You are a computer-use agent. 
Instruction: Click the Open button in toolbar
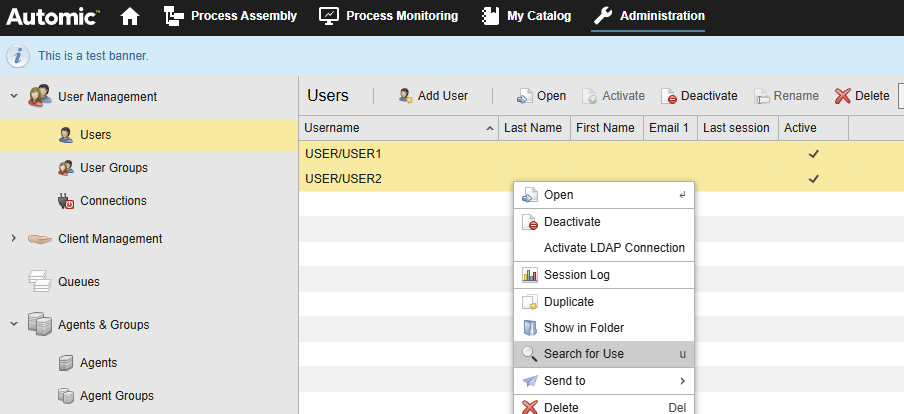click(x=541, y=96)
